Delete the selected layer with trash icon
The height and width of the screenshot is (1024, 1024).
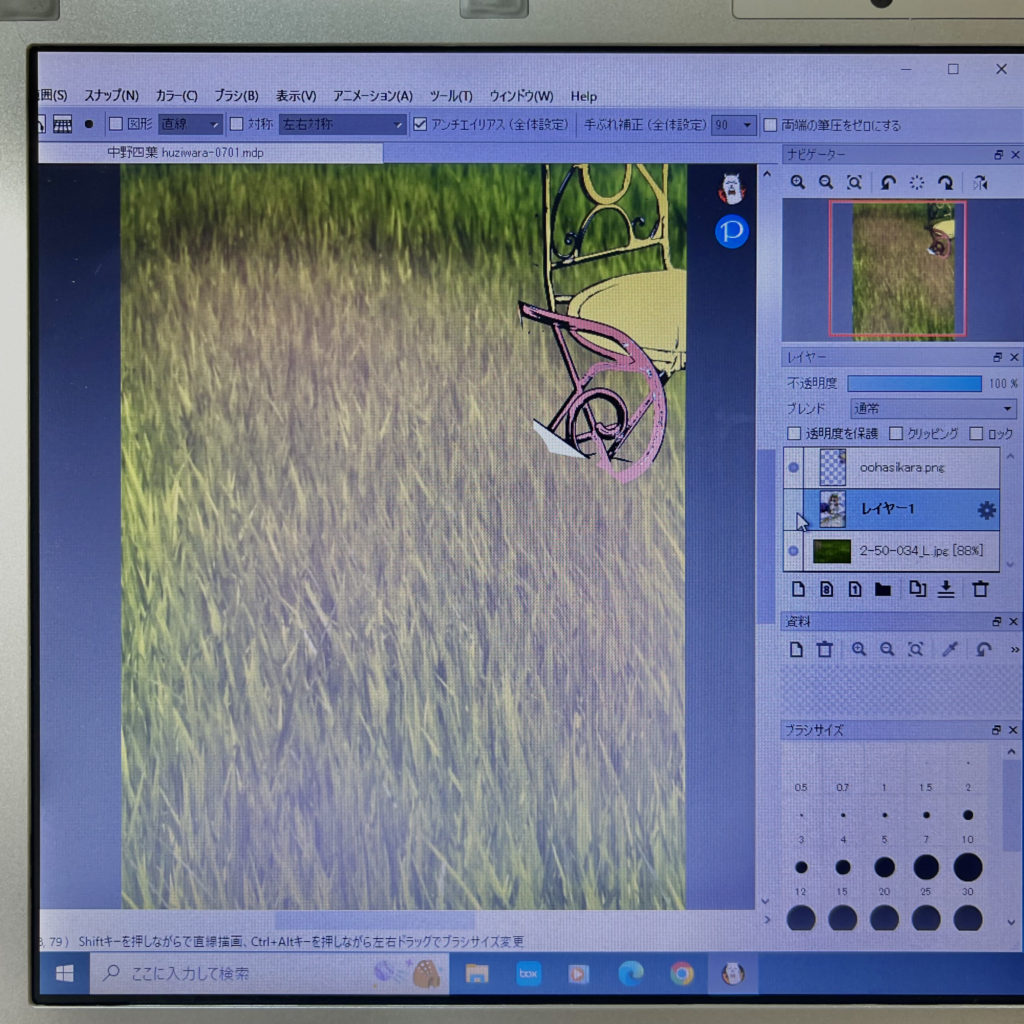pos(980,589)
